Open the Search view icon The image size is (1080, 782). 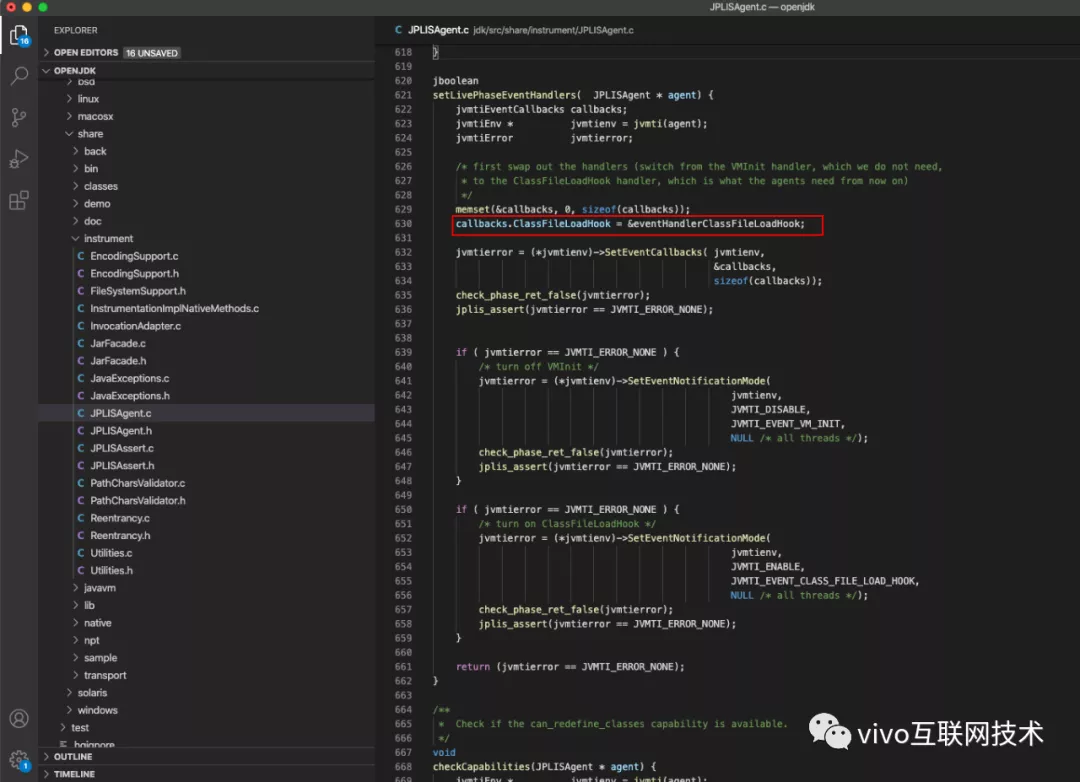(19, 76)
